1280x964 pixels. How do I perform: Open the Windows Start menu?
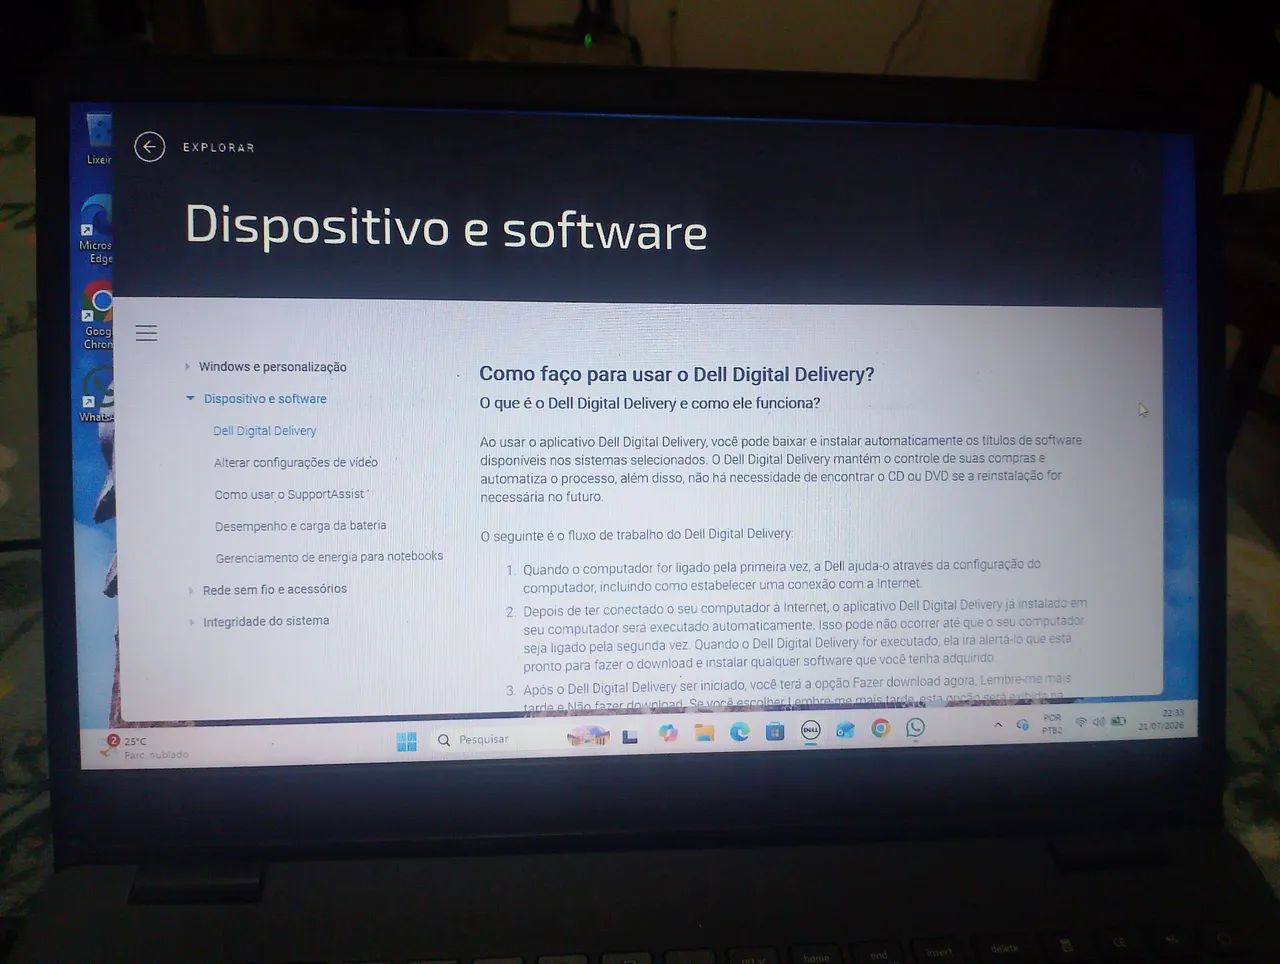coord(406,740)
